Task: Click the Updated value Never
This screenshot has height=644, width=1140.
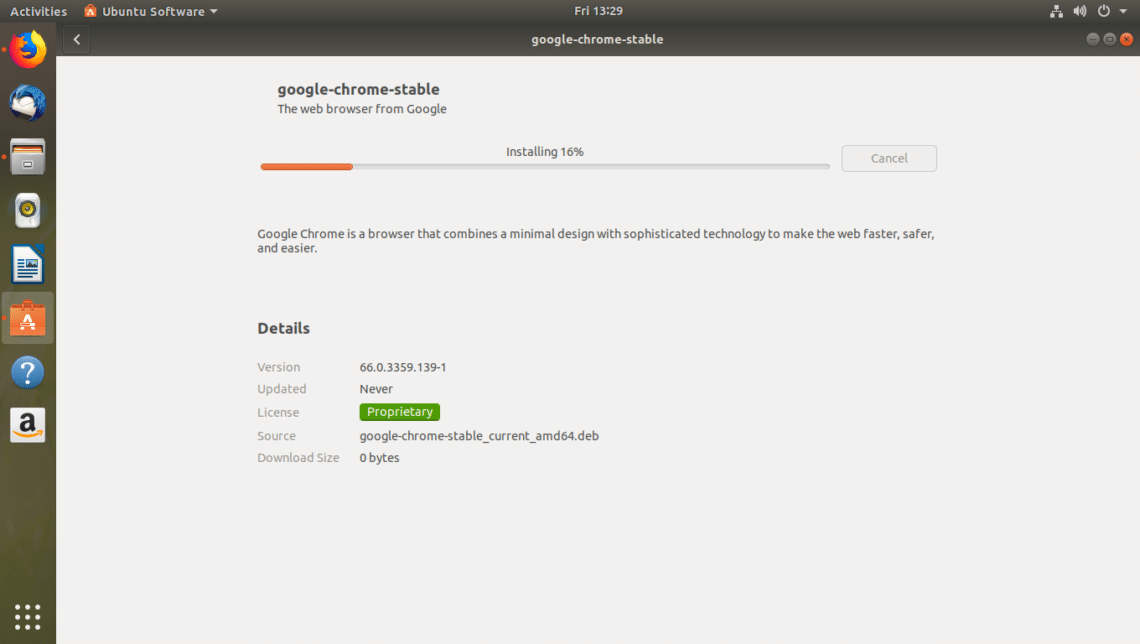Action: pyautogui.click(x=376, y=389)
